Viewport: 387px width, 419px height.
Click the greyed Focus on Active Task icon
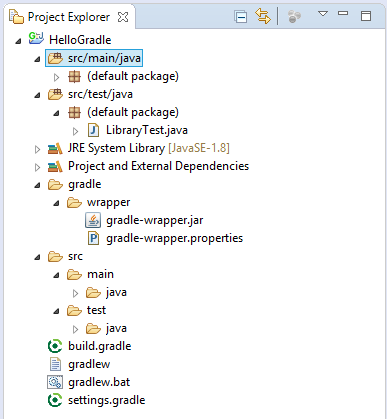pyautogui.click(x=294, y=16)
